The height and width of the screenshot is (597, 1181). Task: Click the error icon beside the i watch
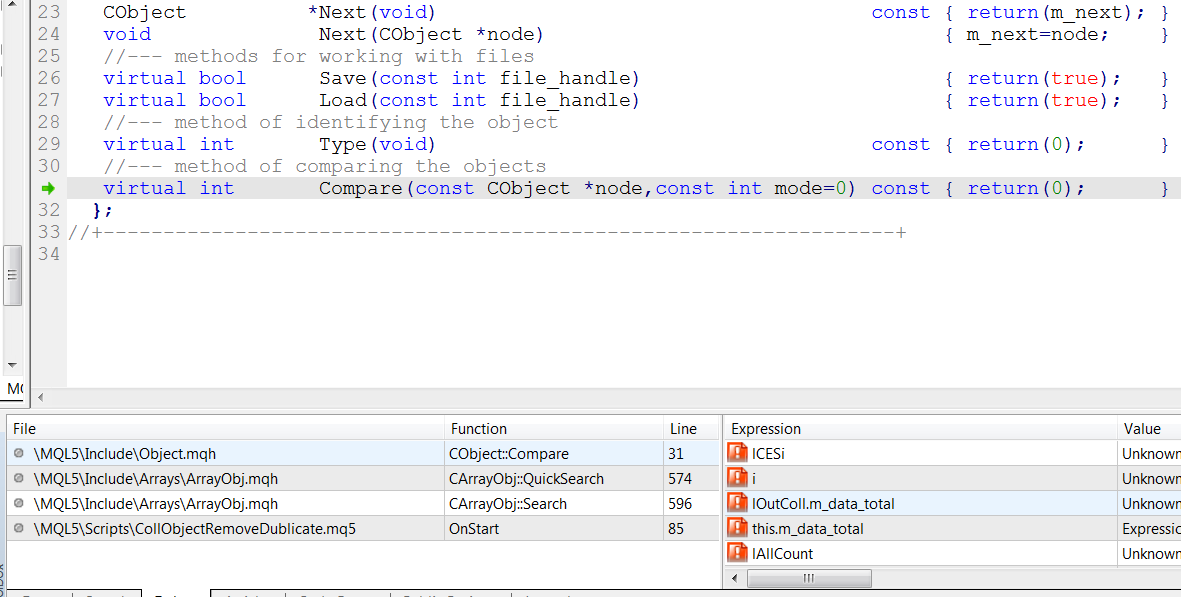click(x=737, y=478)
